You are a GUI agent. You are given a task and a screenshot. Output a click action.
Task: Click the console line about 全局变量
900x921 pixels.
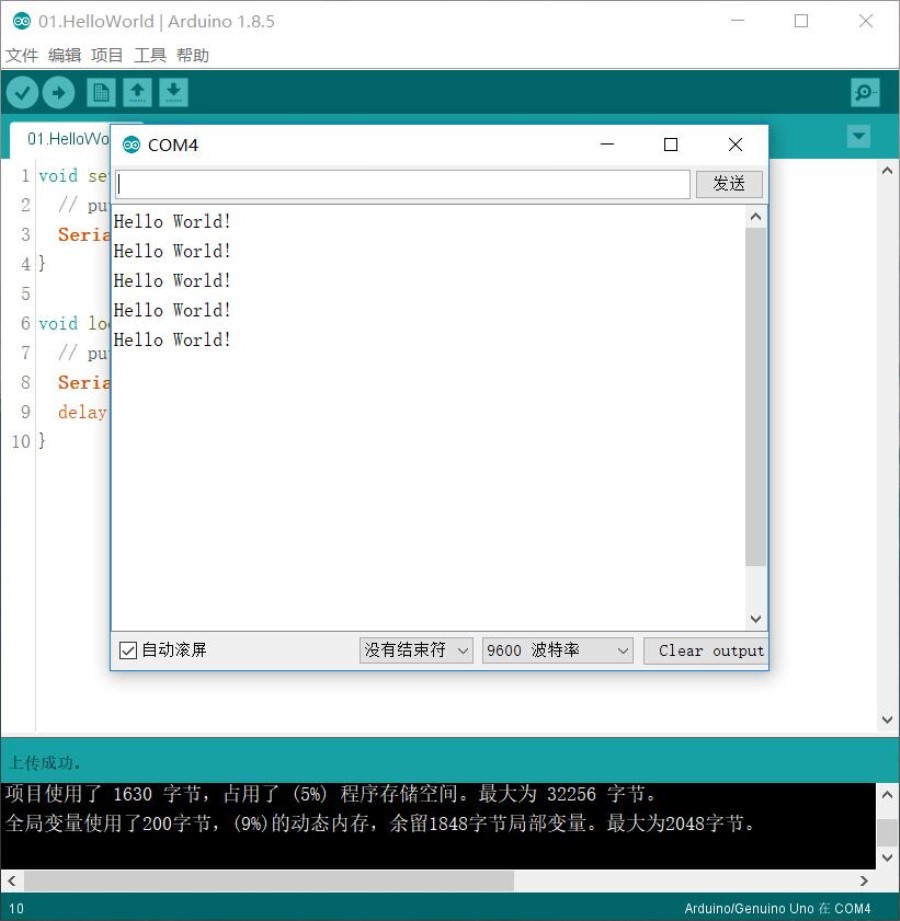click(x=381, y=823)
